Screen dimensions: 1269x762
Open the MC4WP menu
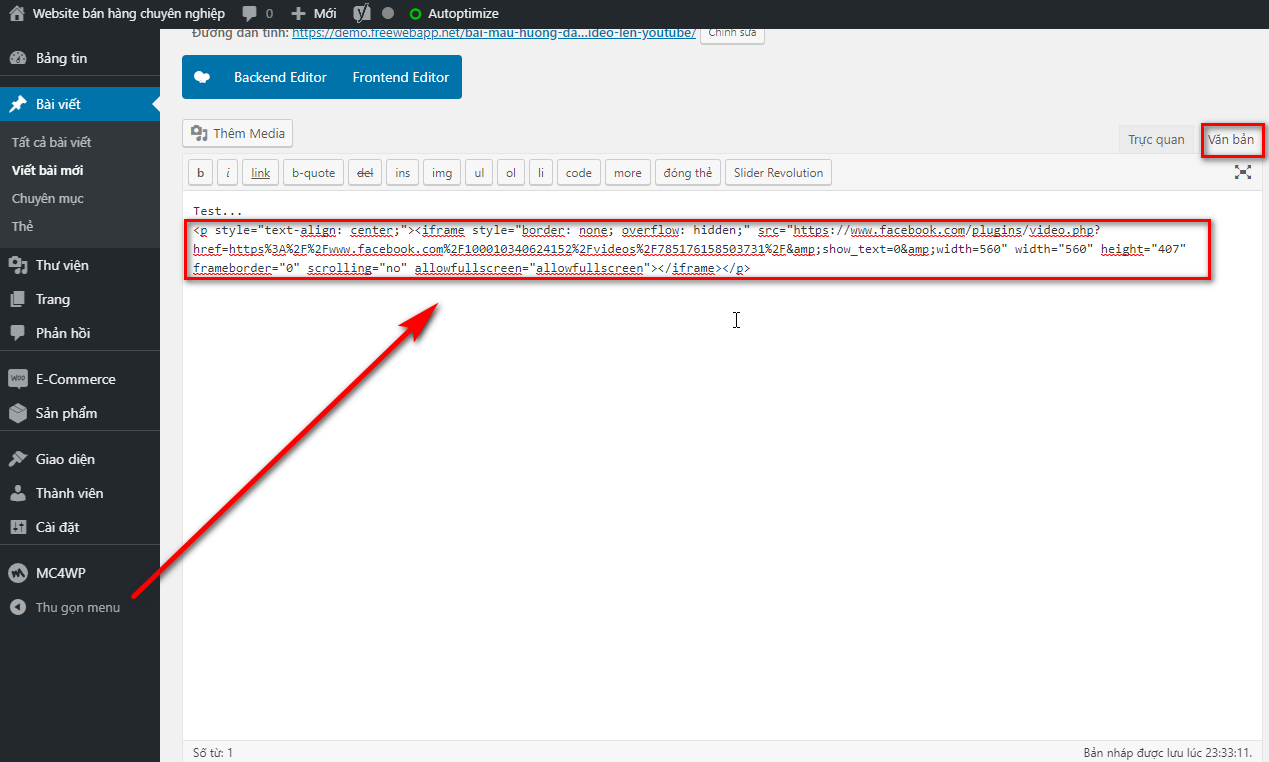60,573
